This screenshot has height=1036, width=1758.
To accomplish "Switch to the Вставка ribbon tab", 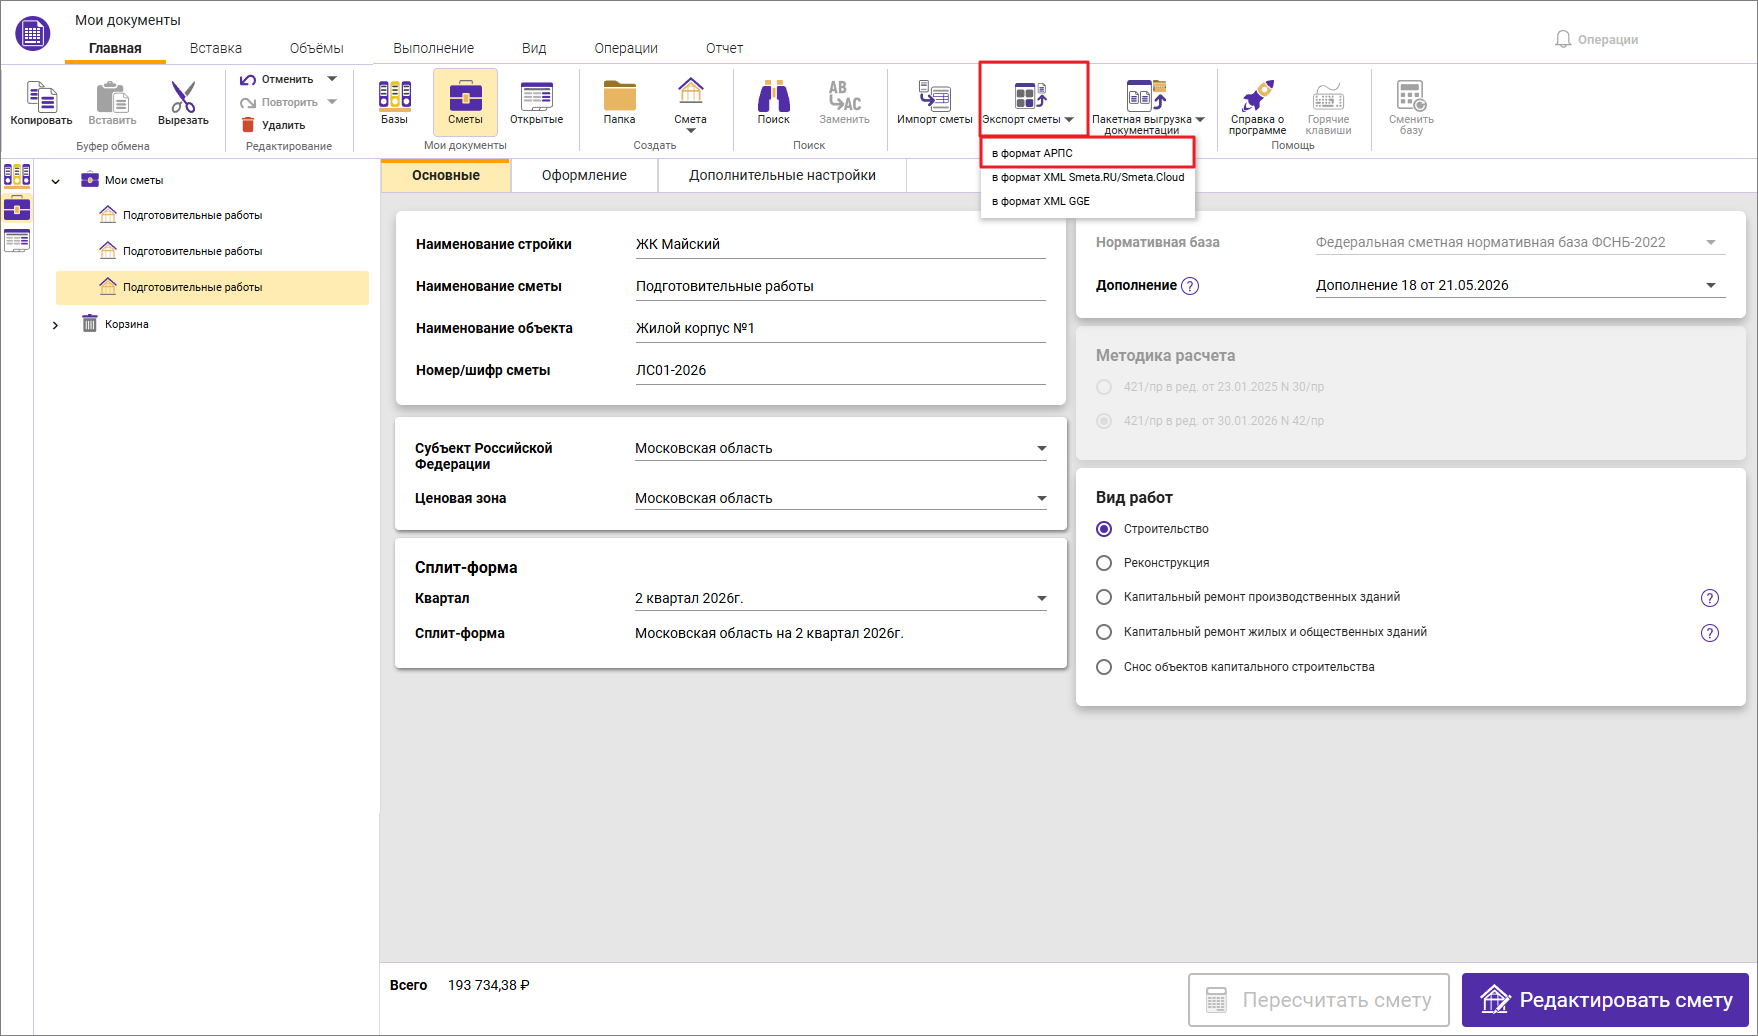I will coord(216,48).
